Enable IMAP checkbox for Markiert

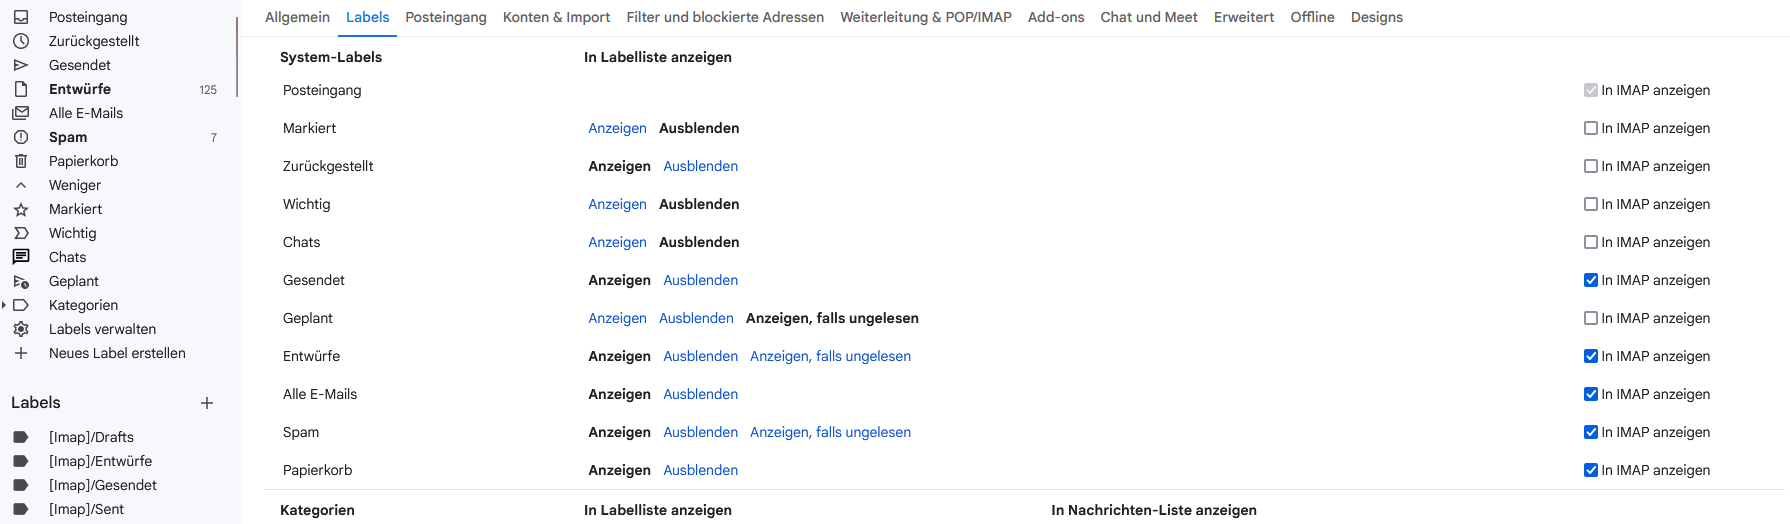coord(1591,128)
